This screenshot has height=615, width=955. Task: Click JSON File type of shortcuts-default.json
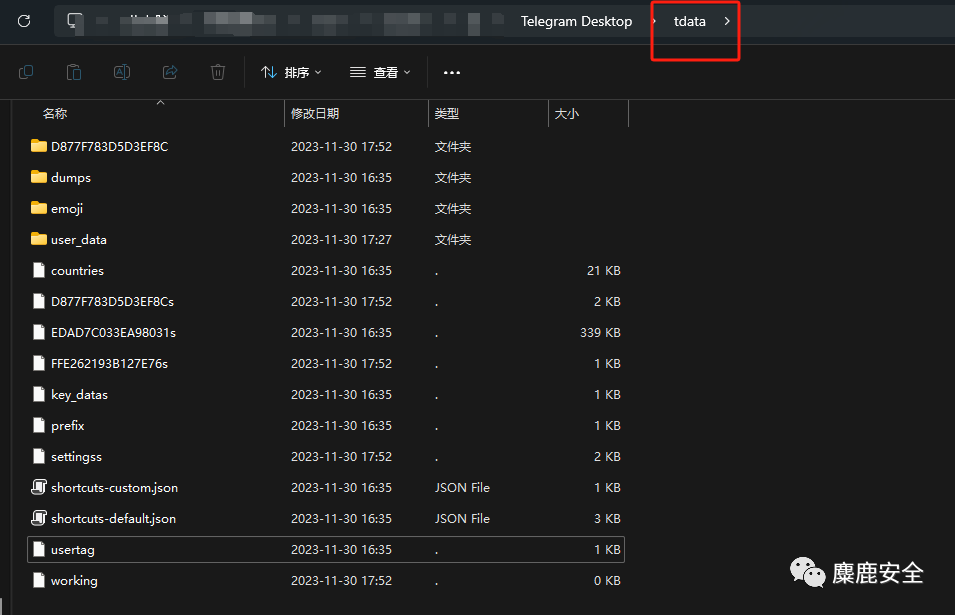click(x=462, y=519)
